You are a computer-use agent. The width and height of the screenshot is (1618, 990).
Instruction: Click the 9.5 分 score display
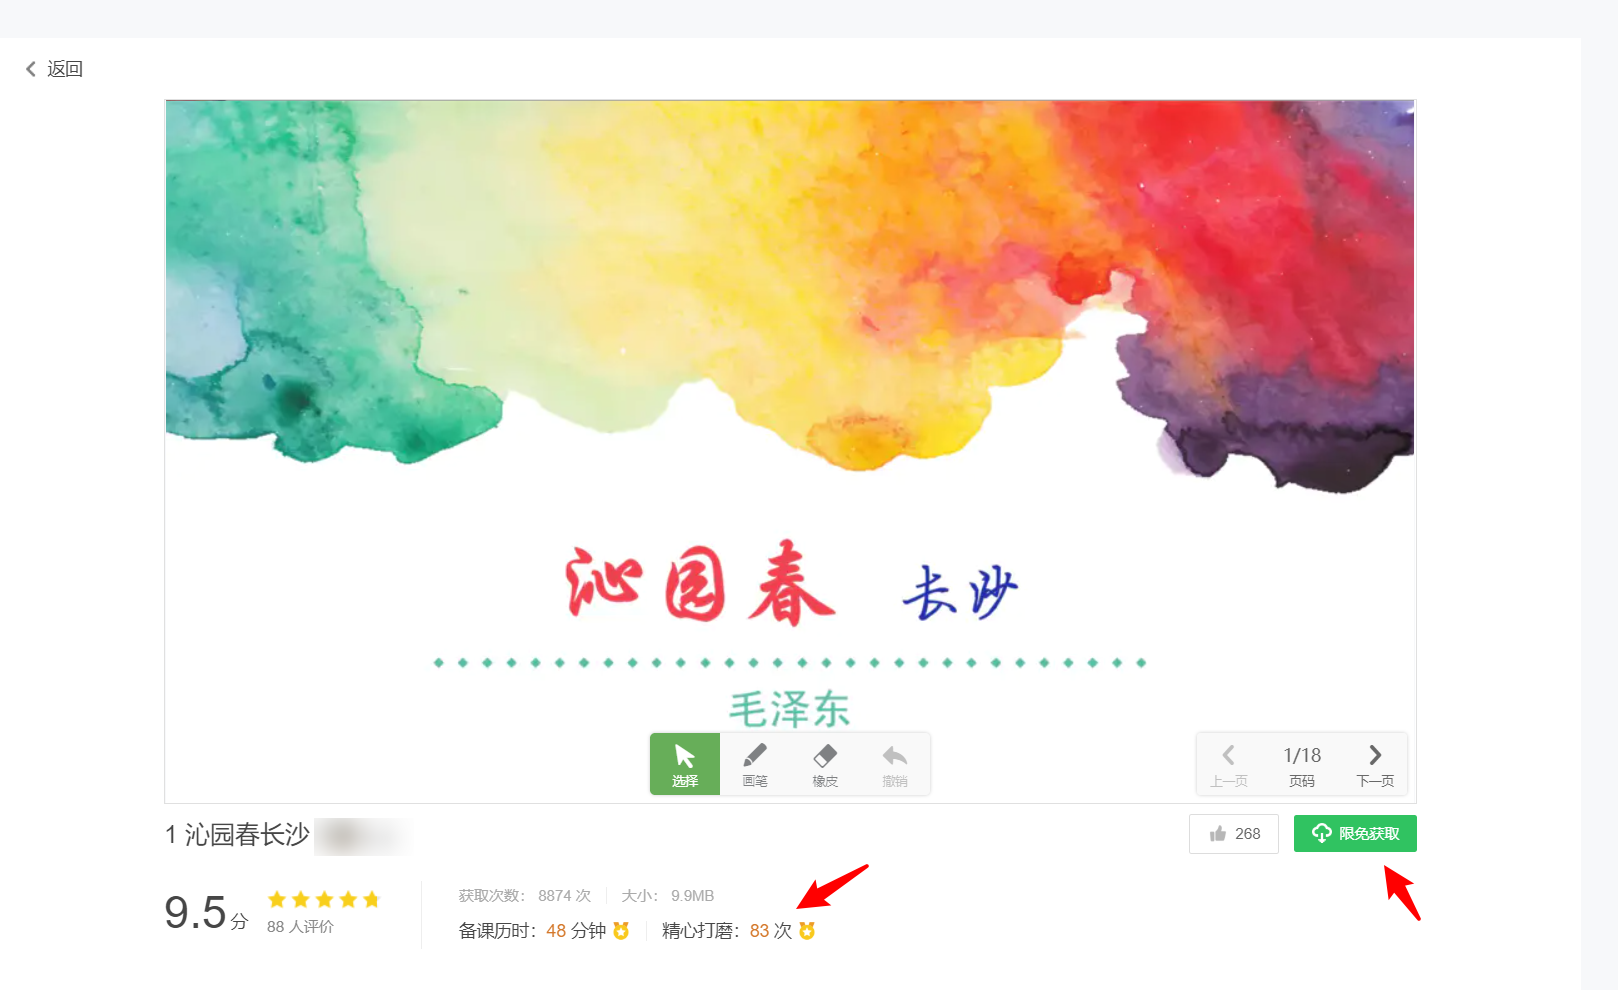point(206,912)
